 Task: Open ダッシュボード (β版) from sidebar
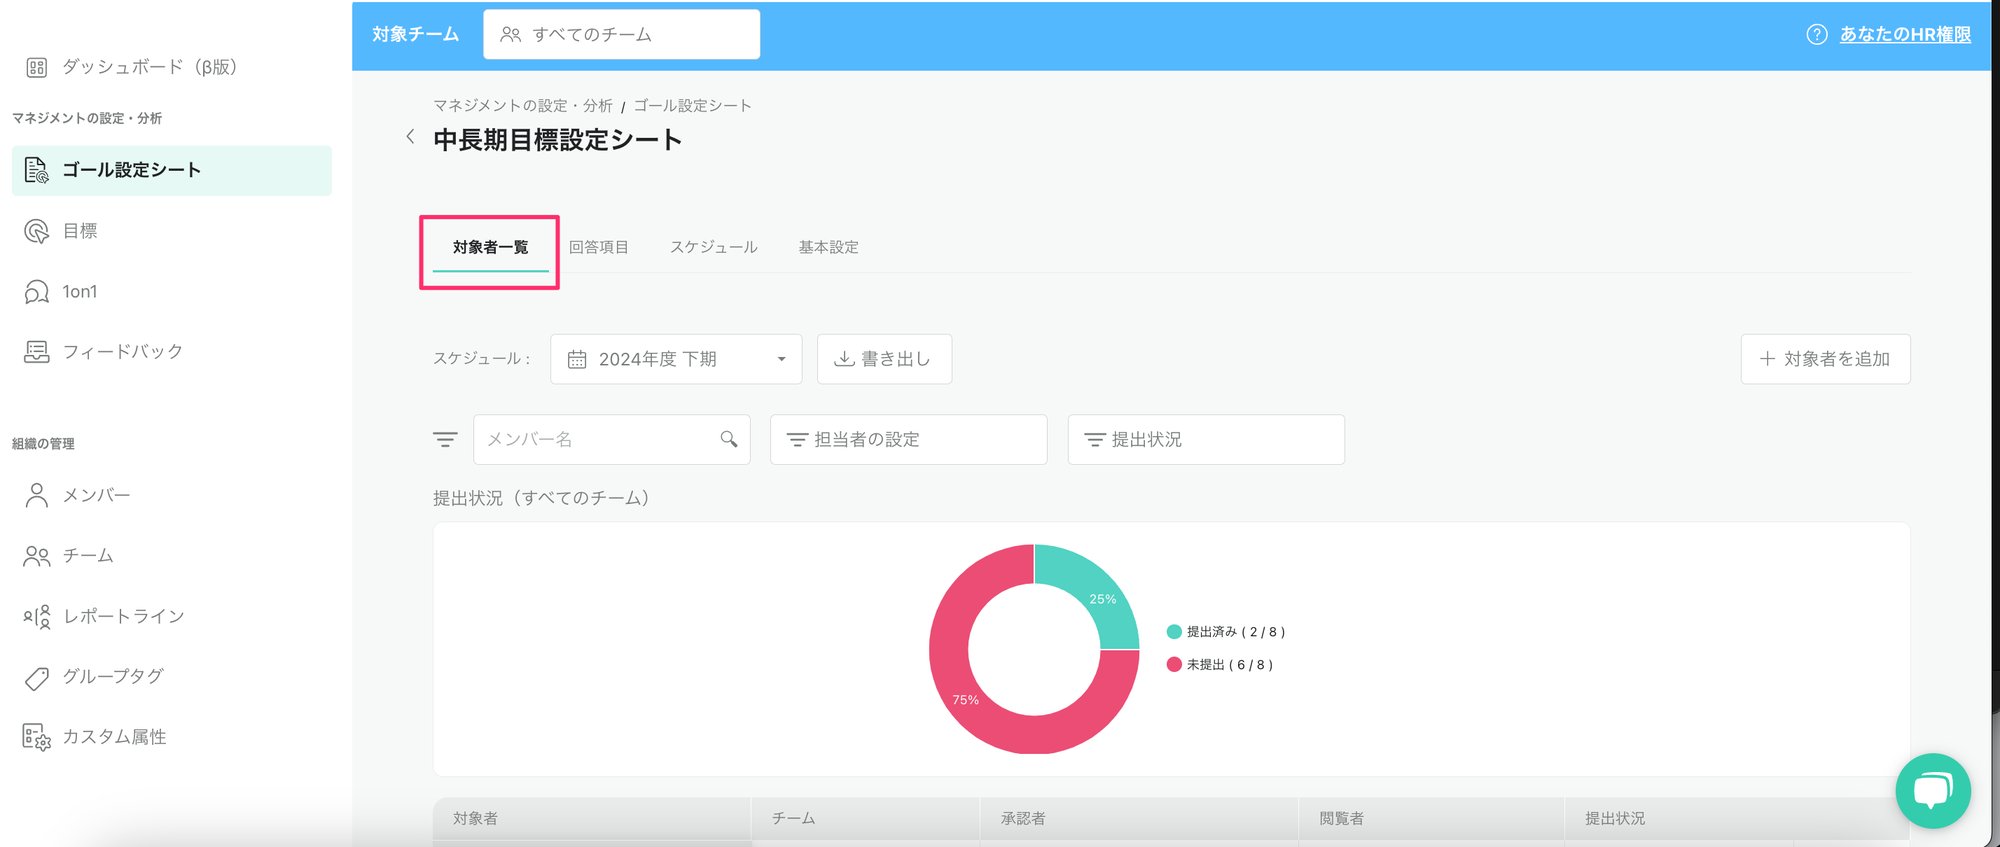148,67
